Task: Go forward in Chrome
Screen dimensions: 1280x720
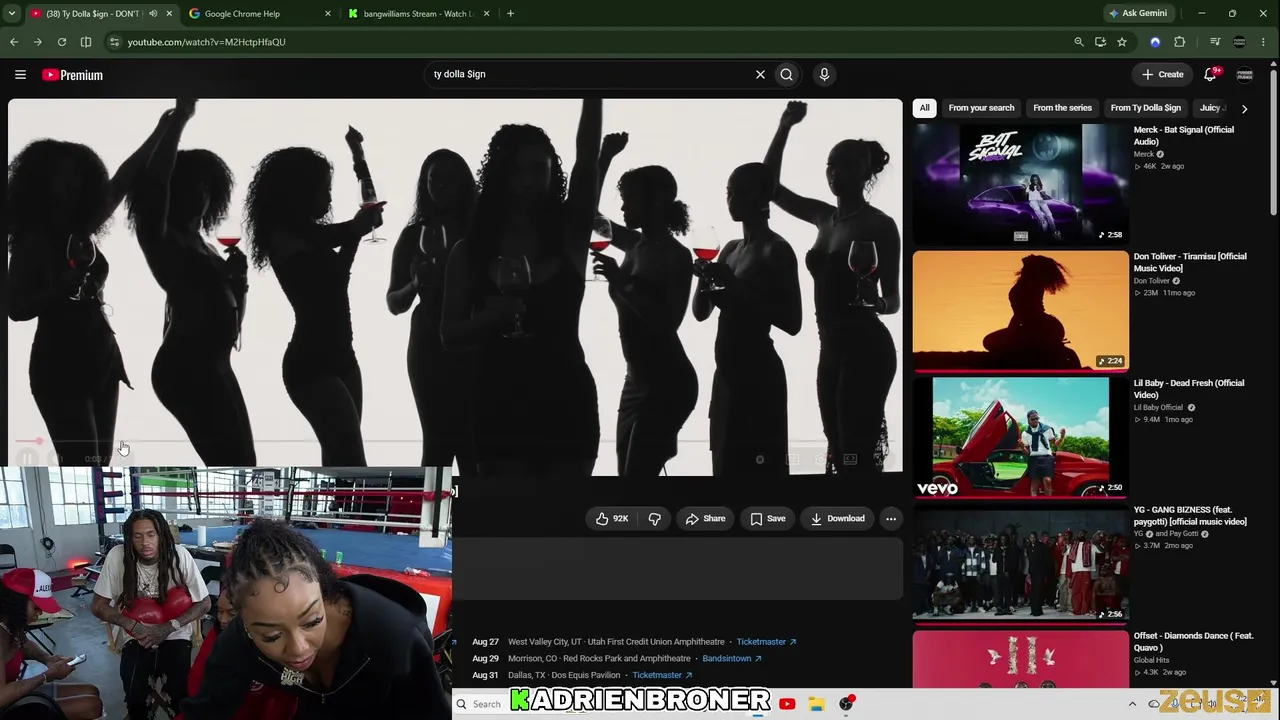Action: point(38,42)
